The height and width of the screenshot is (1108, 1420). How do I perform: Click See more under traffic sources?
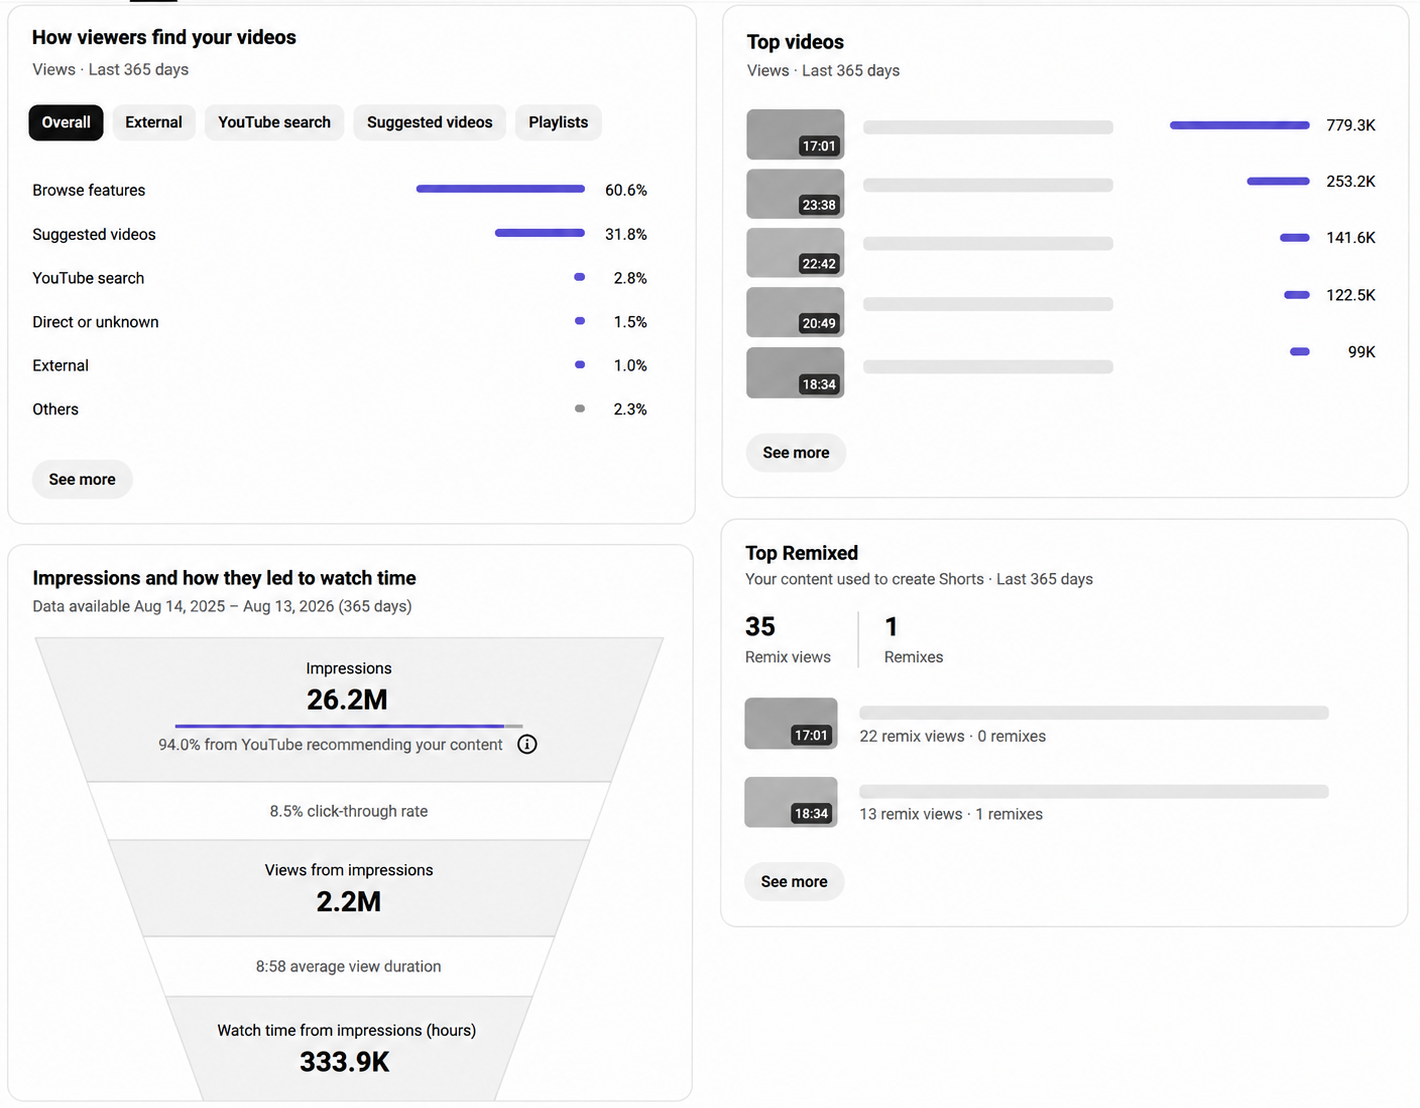click(x=82, y=479)
